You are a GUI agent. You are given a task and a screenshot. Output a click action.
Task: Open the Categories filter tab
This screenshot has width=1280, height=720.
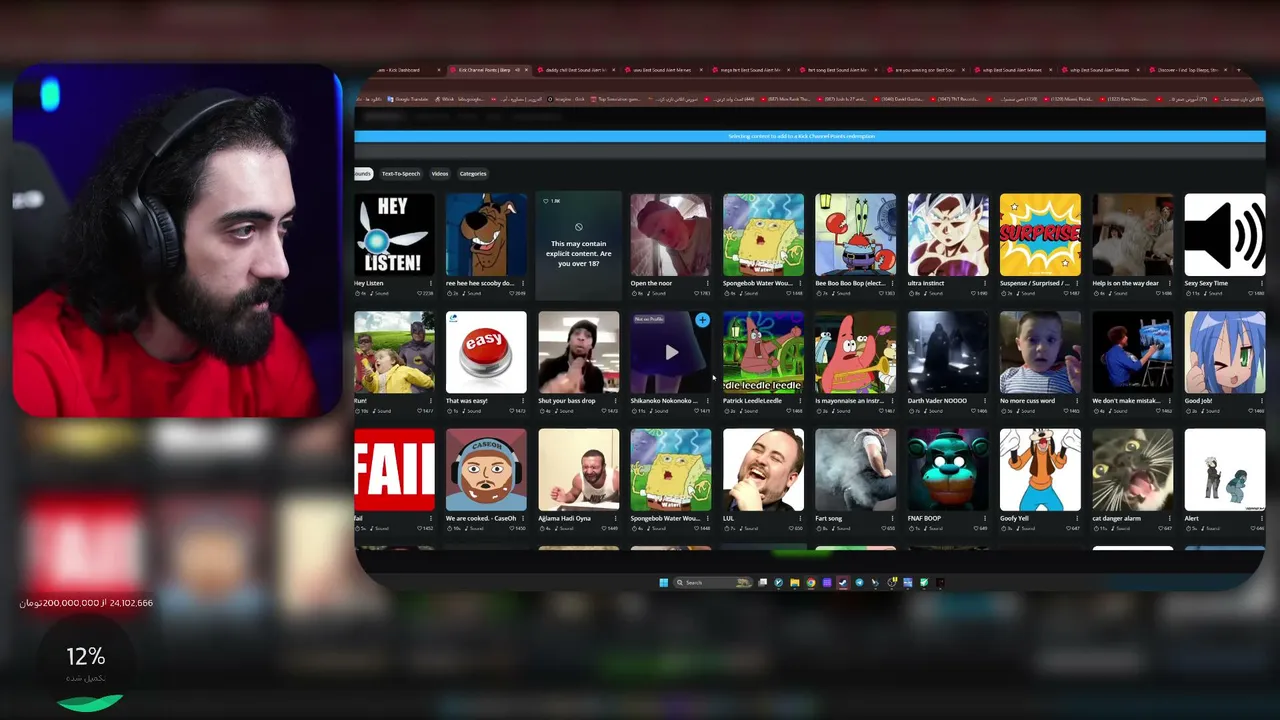[473, 174]
